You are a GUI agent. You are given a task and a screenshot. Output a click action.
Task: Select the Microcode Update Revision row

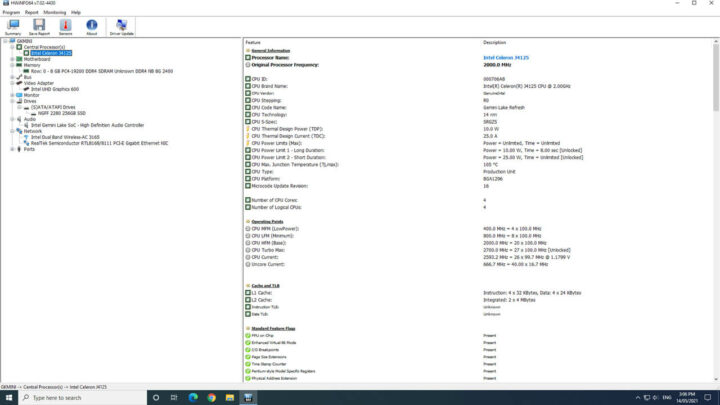click(x=280, y=186)
